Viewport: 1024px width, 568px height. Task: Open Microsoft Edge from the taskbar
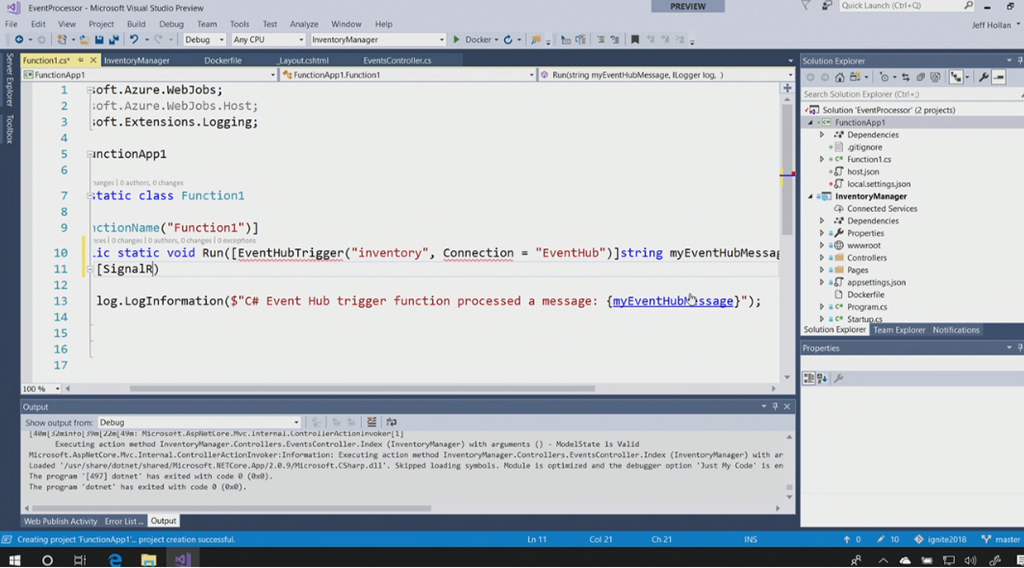point(115,559)
